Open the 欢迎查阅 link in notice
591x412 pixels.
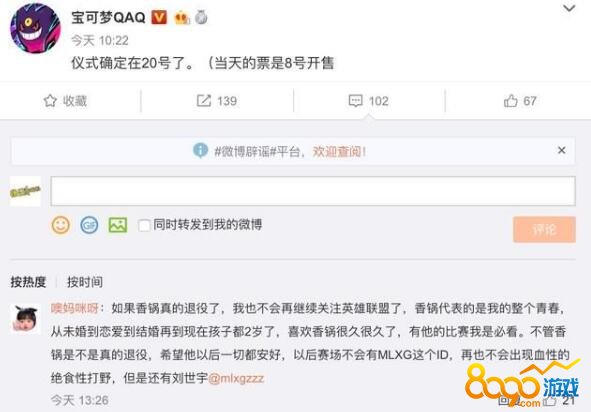click(x=340, y=152)
